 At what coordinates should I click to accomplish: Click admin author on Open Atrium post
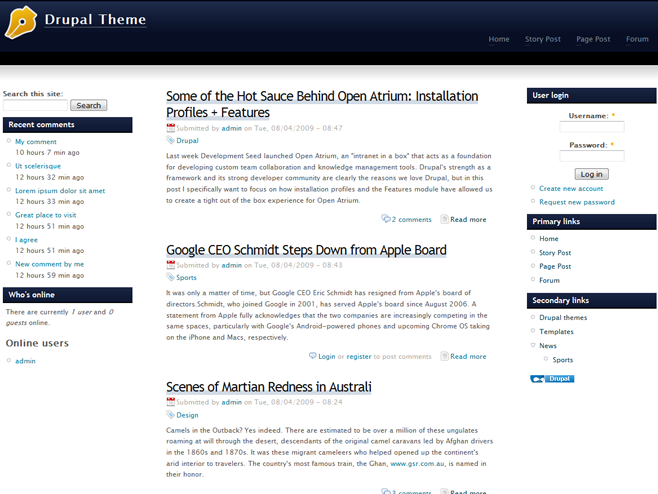click(x=232, y=128)
